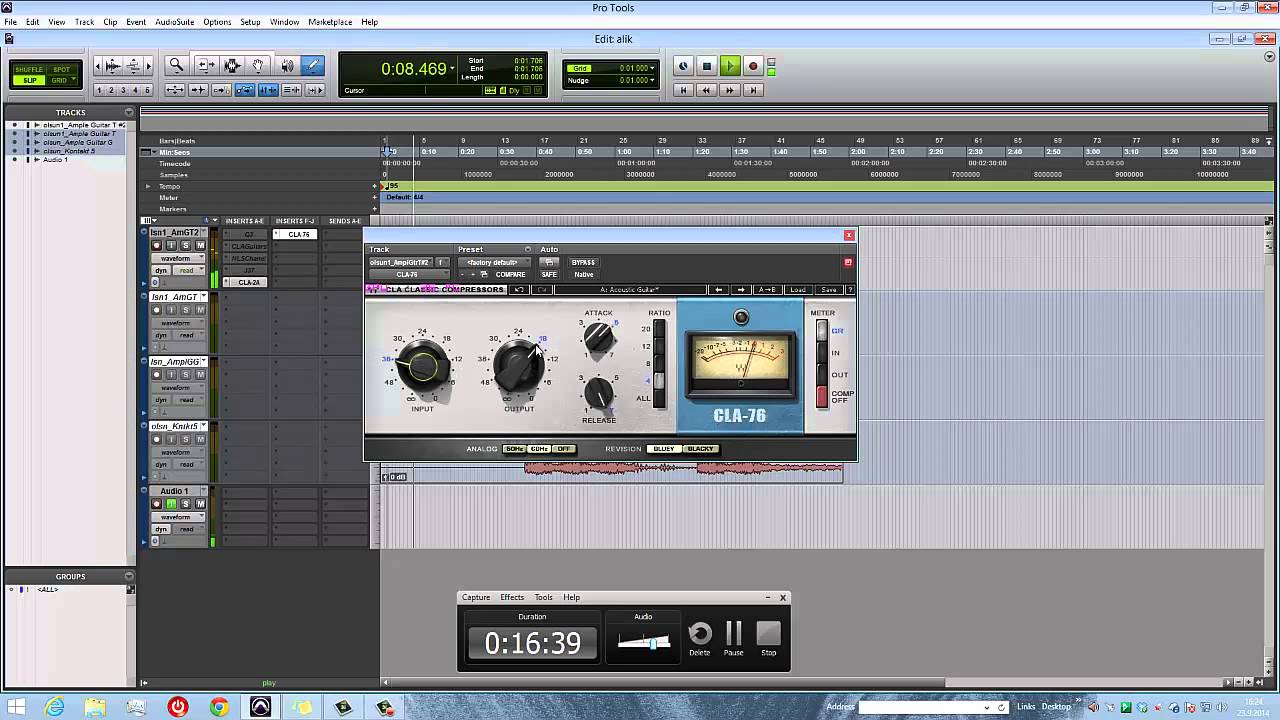Click the ATTACK knob on CLA-76
This screenshot has width=1280, height=720.
tap(599, 337)
